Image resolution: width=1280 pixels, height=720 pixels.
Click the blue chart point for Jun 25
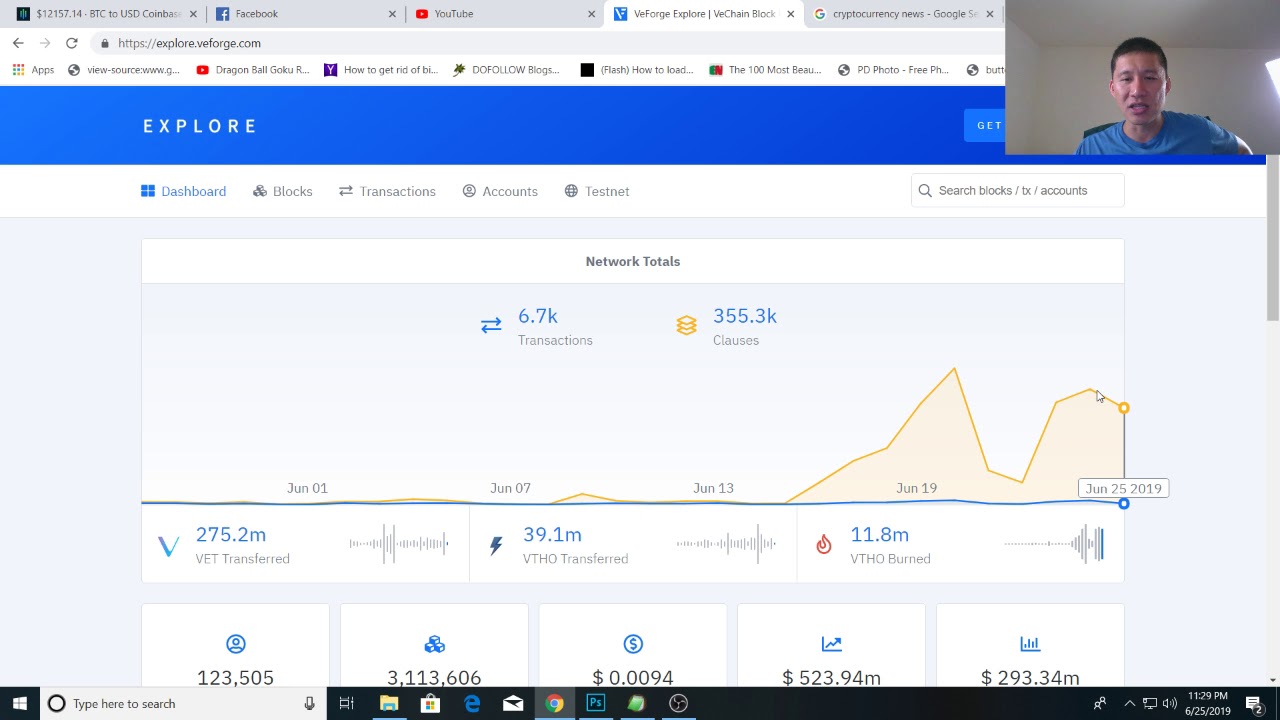(1124, 503)
